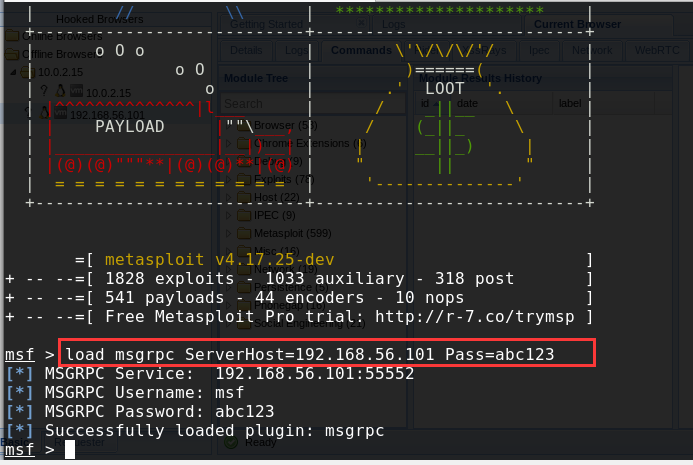The height and width of the screenshot is (465, 693).
Task: Click the Linux penguin icon beside 192.168.56.101
Action: tap(45, 113)
